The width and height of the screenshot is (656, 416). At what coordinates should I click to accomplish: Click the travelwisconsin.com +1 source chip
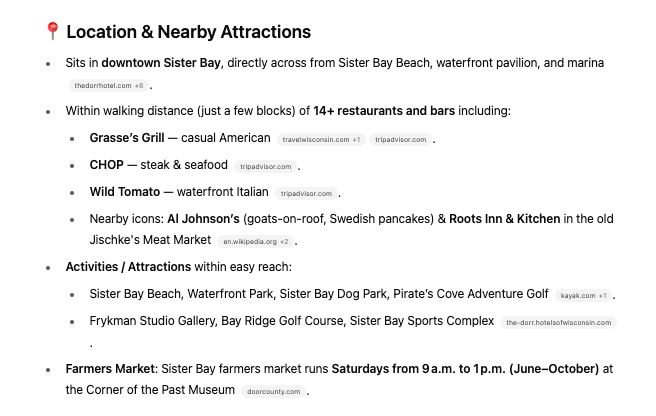321,140
